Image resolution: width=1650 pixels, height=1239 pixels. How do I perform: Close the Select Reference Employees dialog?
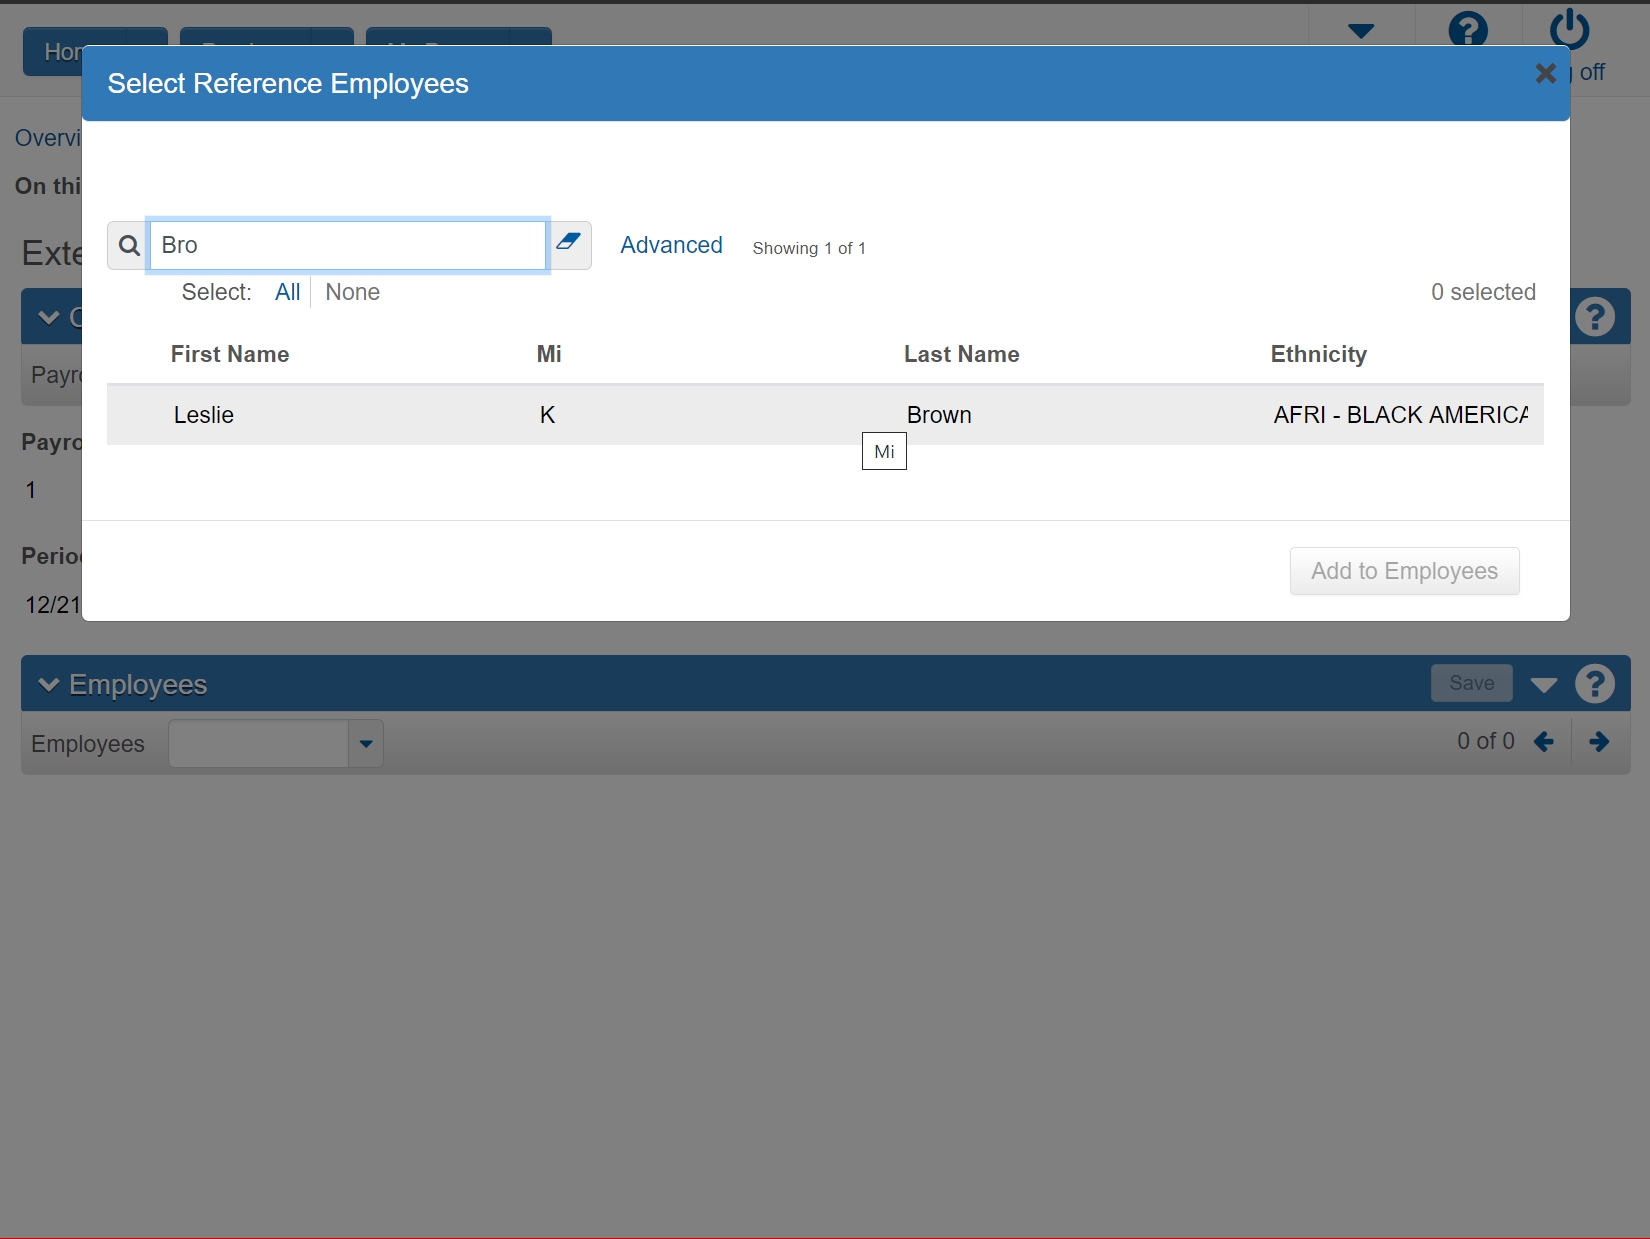1546,73
